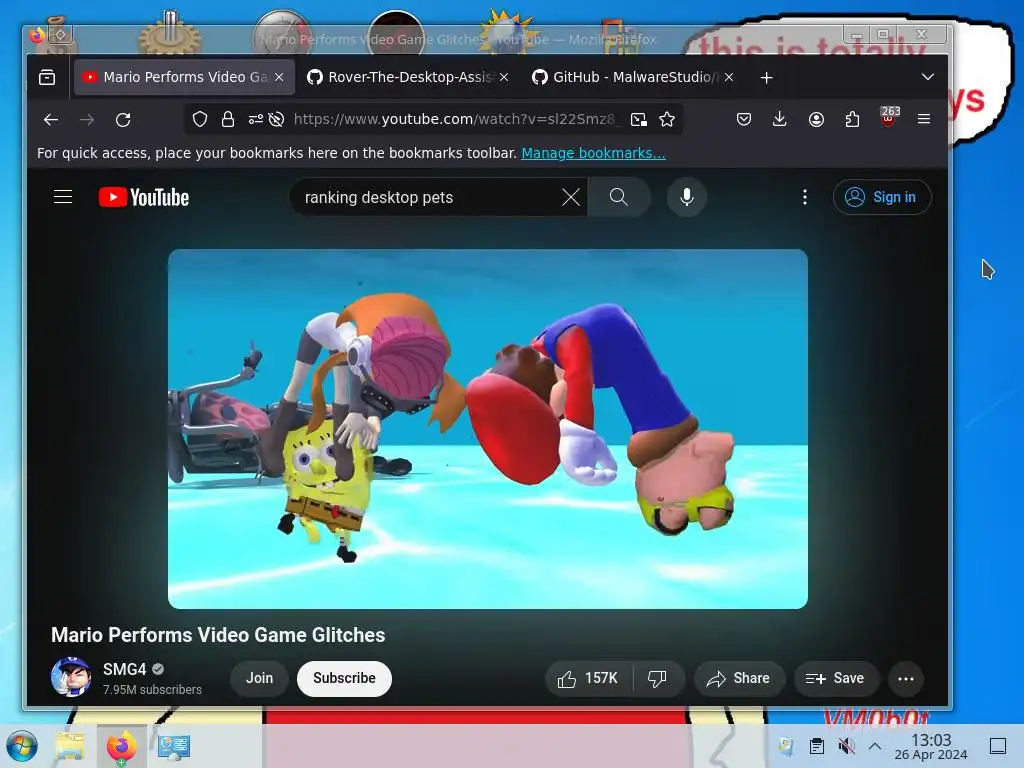The height and width of the screenshot is (768, 1024).
Task: Open file manager from taskbar
Action: point(70,746)
